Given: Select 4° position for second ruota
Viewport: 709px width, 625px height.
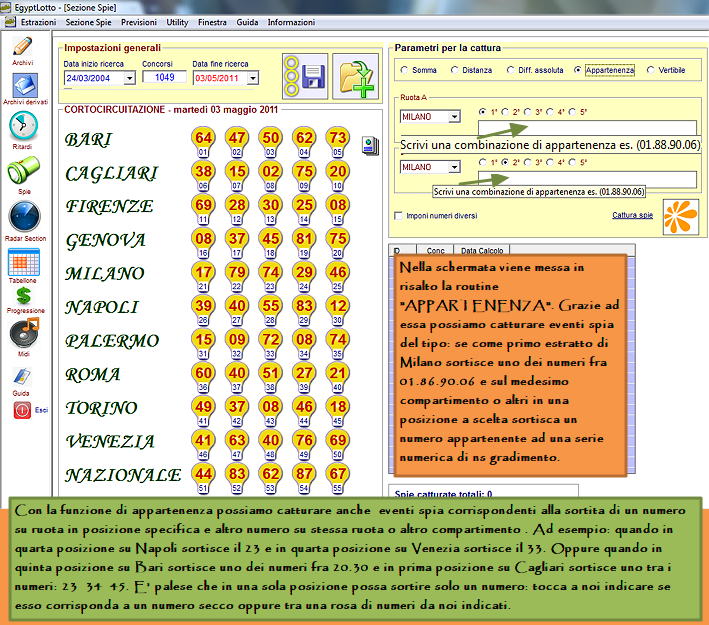Looking at the screenshot, I should pos(550,162).
